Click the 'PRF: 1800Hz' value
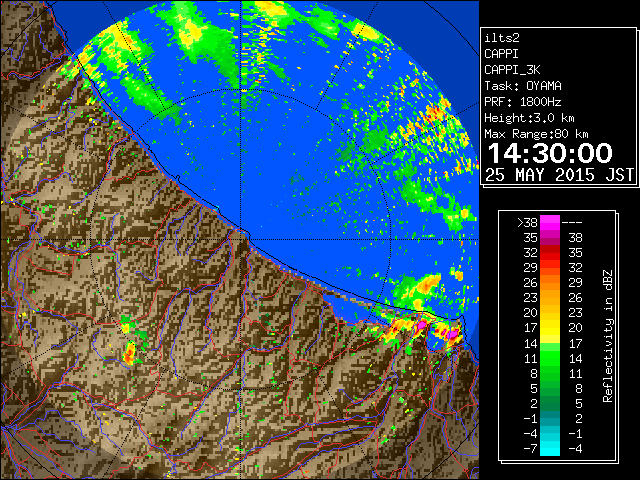The height and width of the screenshot is (480, 640). 523,102
